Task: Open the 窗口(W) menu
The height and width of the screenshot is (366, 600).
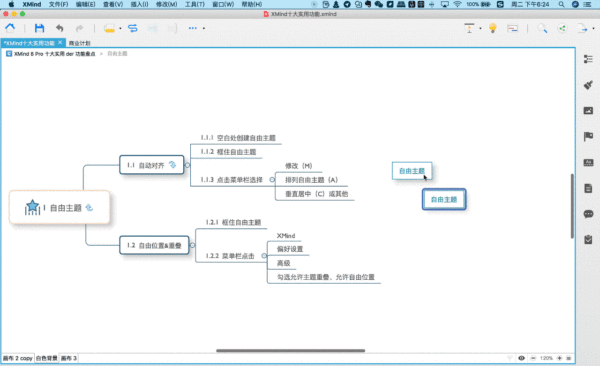Action: coord(223,4)
